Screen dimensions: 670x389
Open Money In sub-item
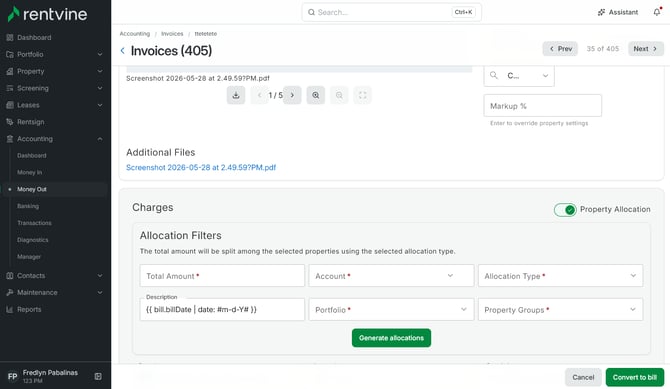29,172
